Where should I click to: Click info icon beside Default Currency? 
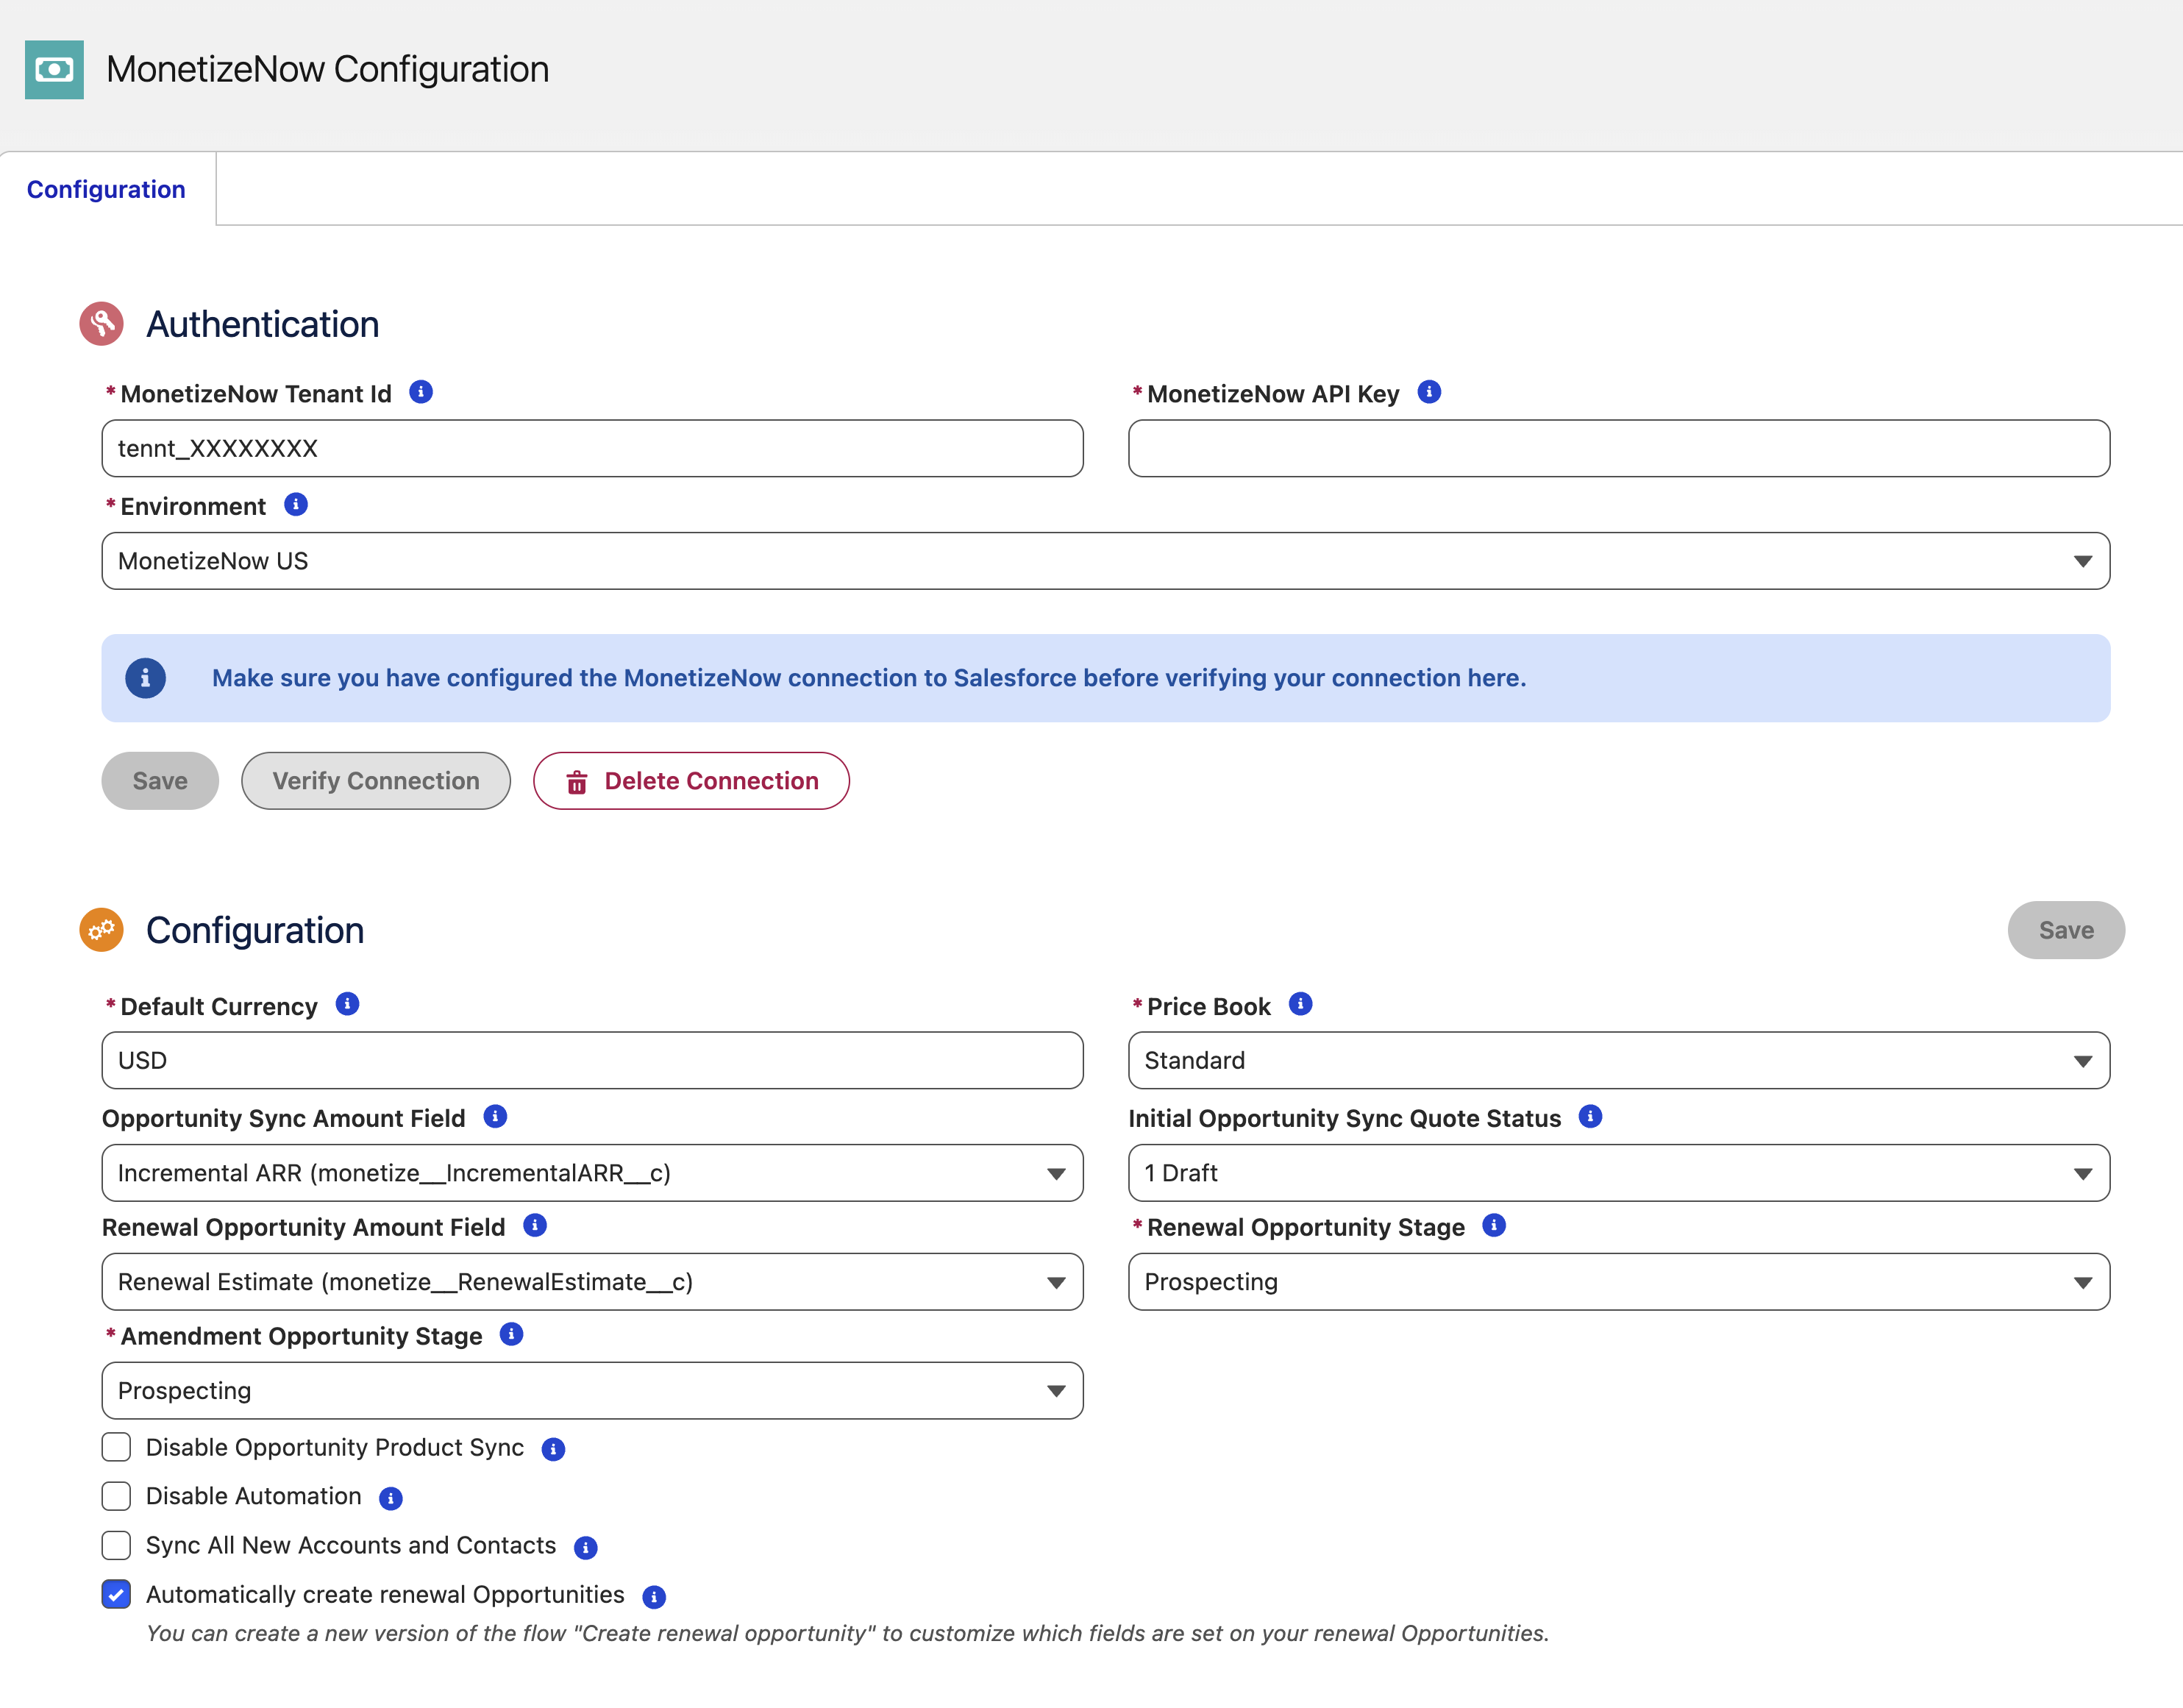(347, 1004)
